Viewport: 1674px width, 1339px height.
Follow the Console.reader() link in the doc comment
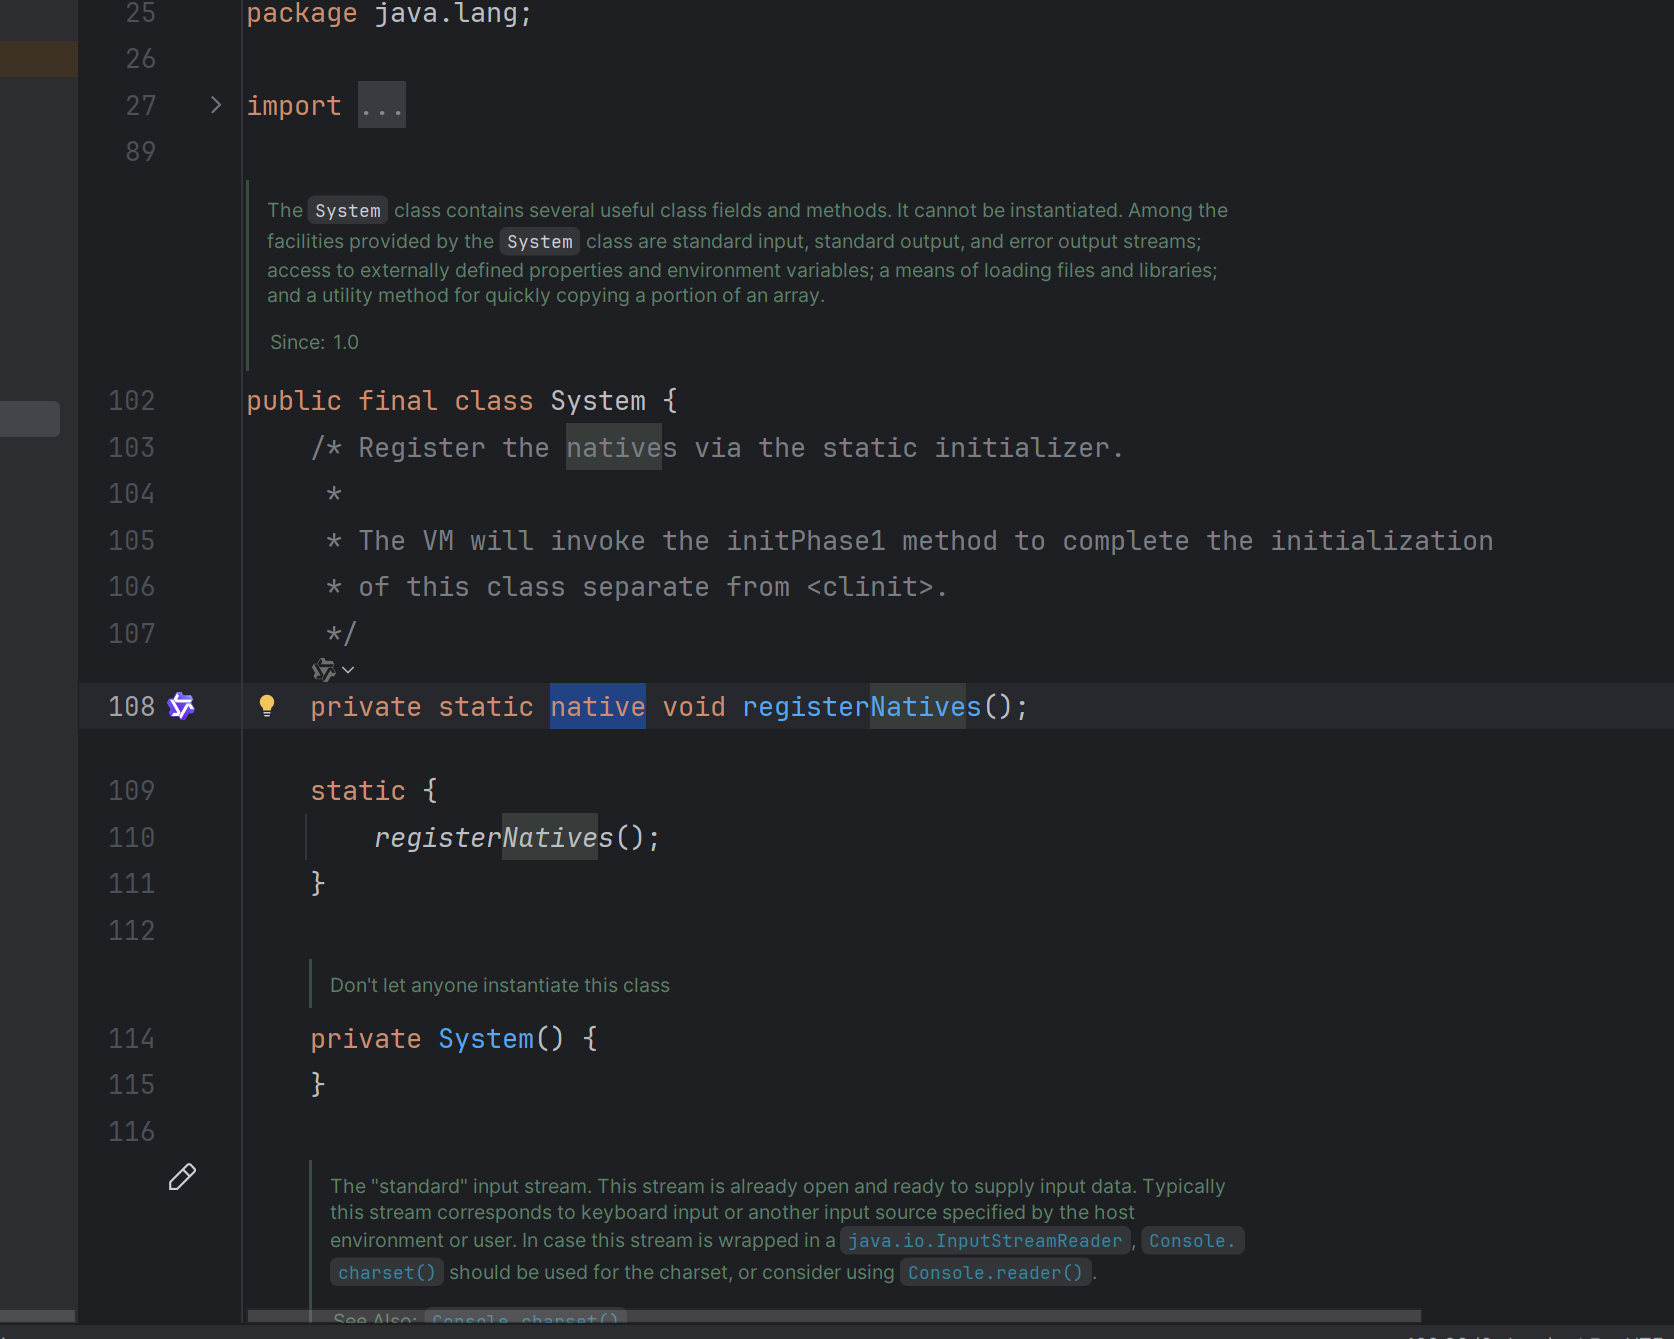[995, 1273]
